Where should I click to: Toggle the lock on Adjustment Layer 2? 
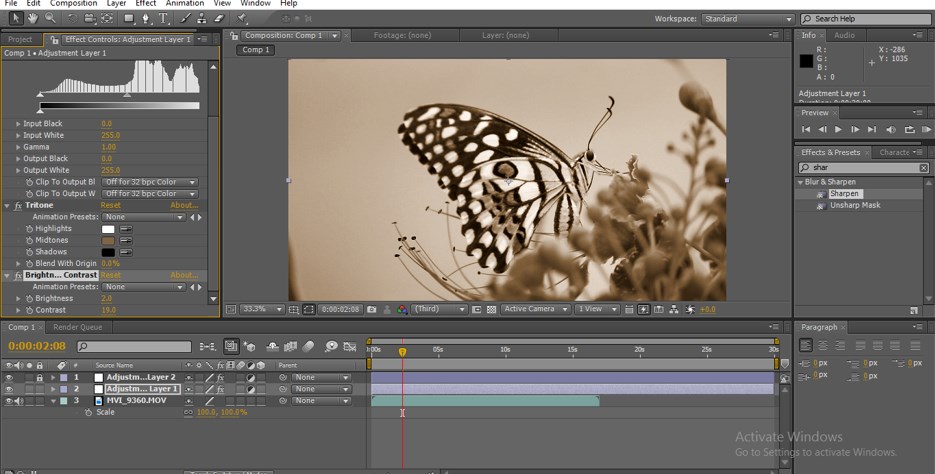point(40,377)
